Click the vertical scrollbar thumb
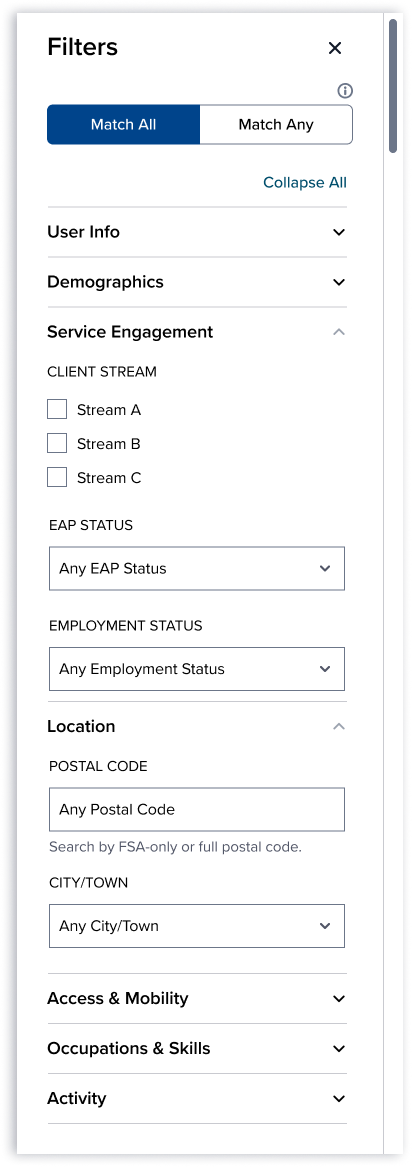 (x=393, y=86)
